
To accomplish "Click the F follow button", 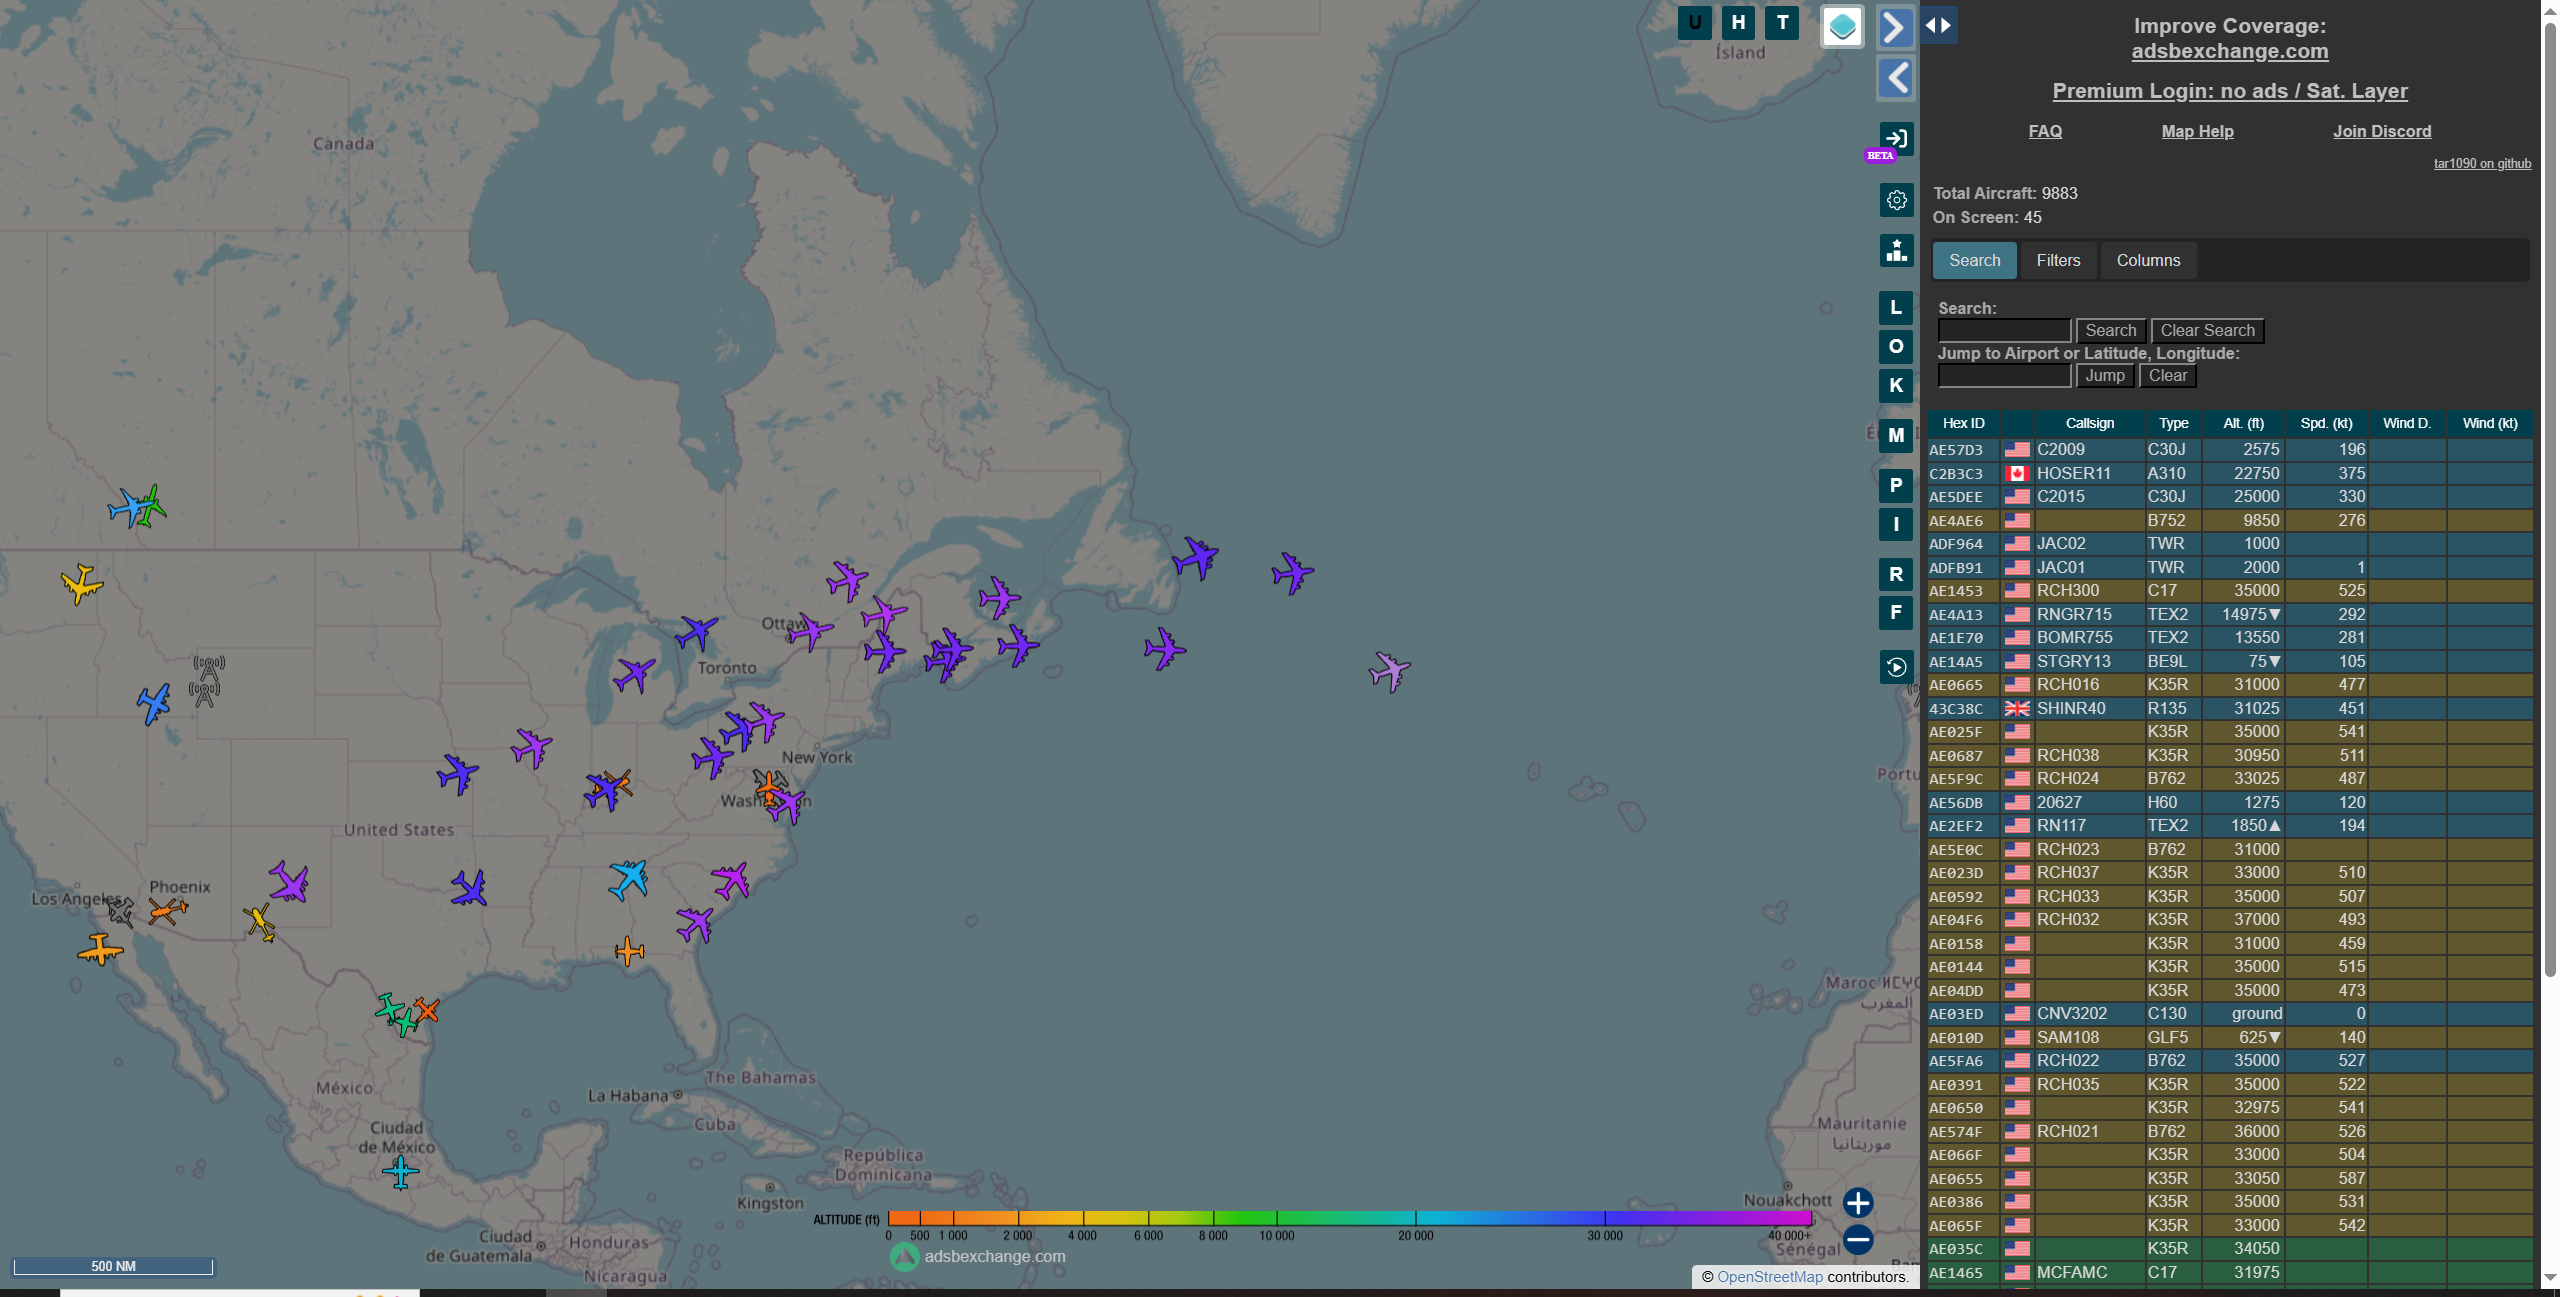I will [x=1896, y=613].
